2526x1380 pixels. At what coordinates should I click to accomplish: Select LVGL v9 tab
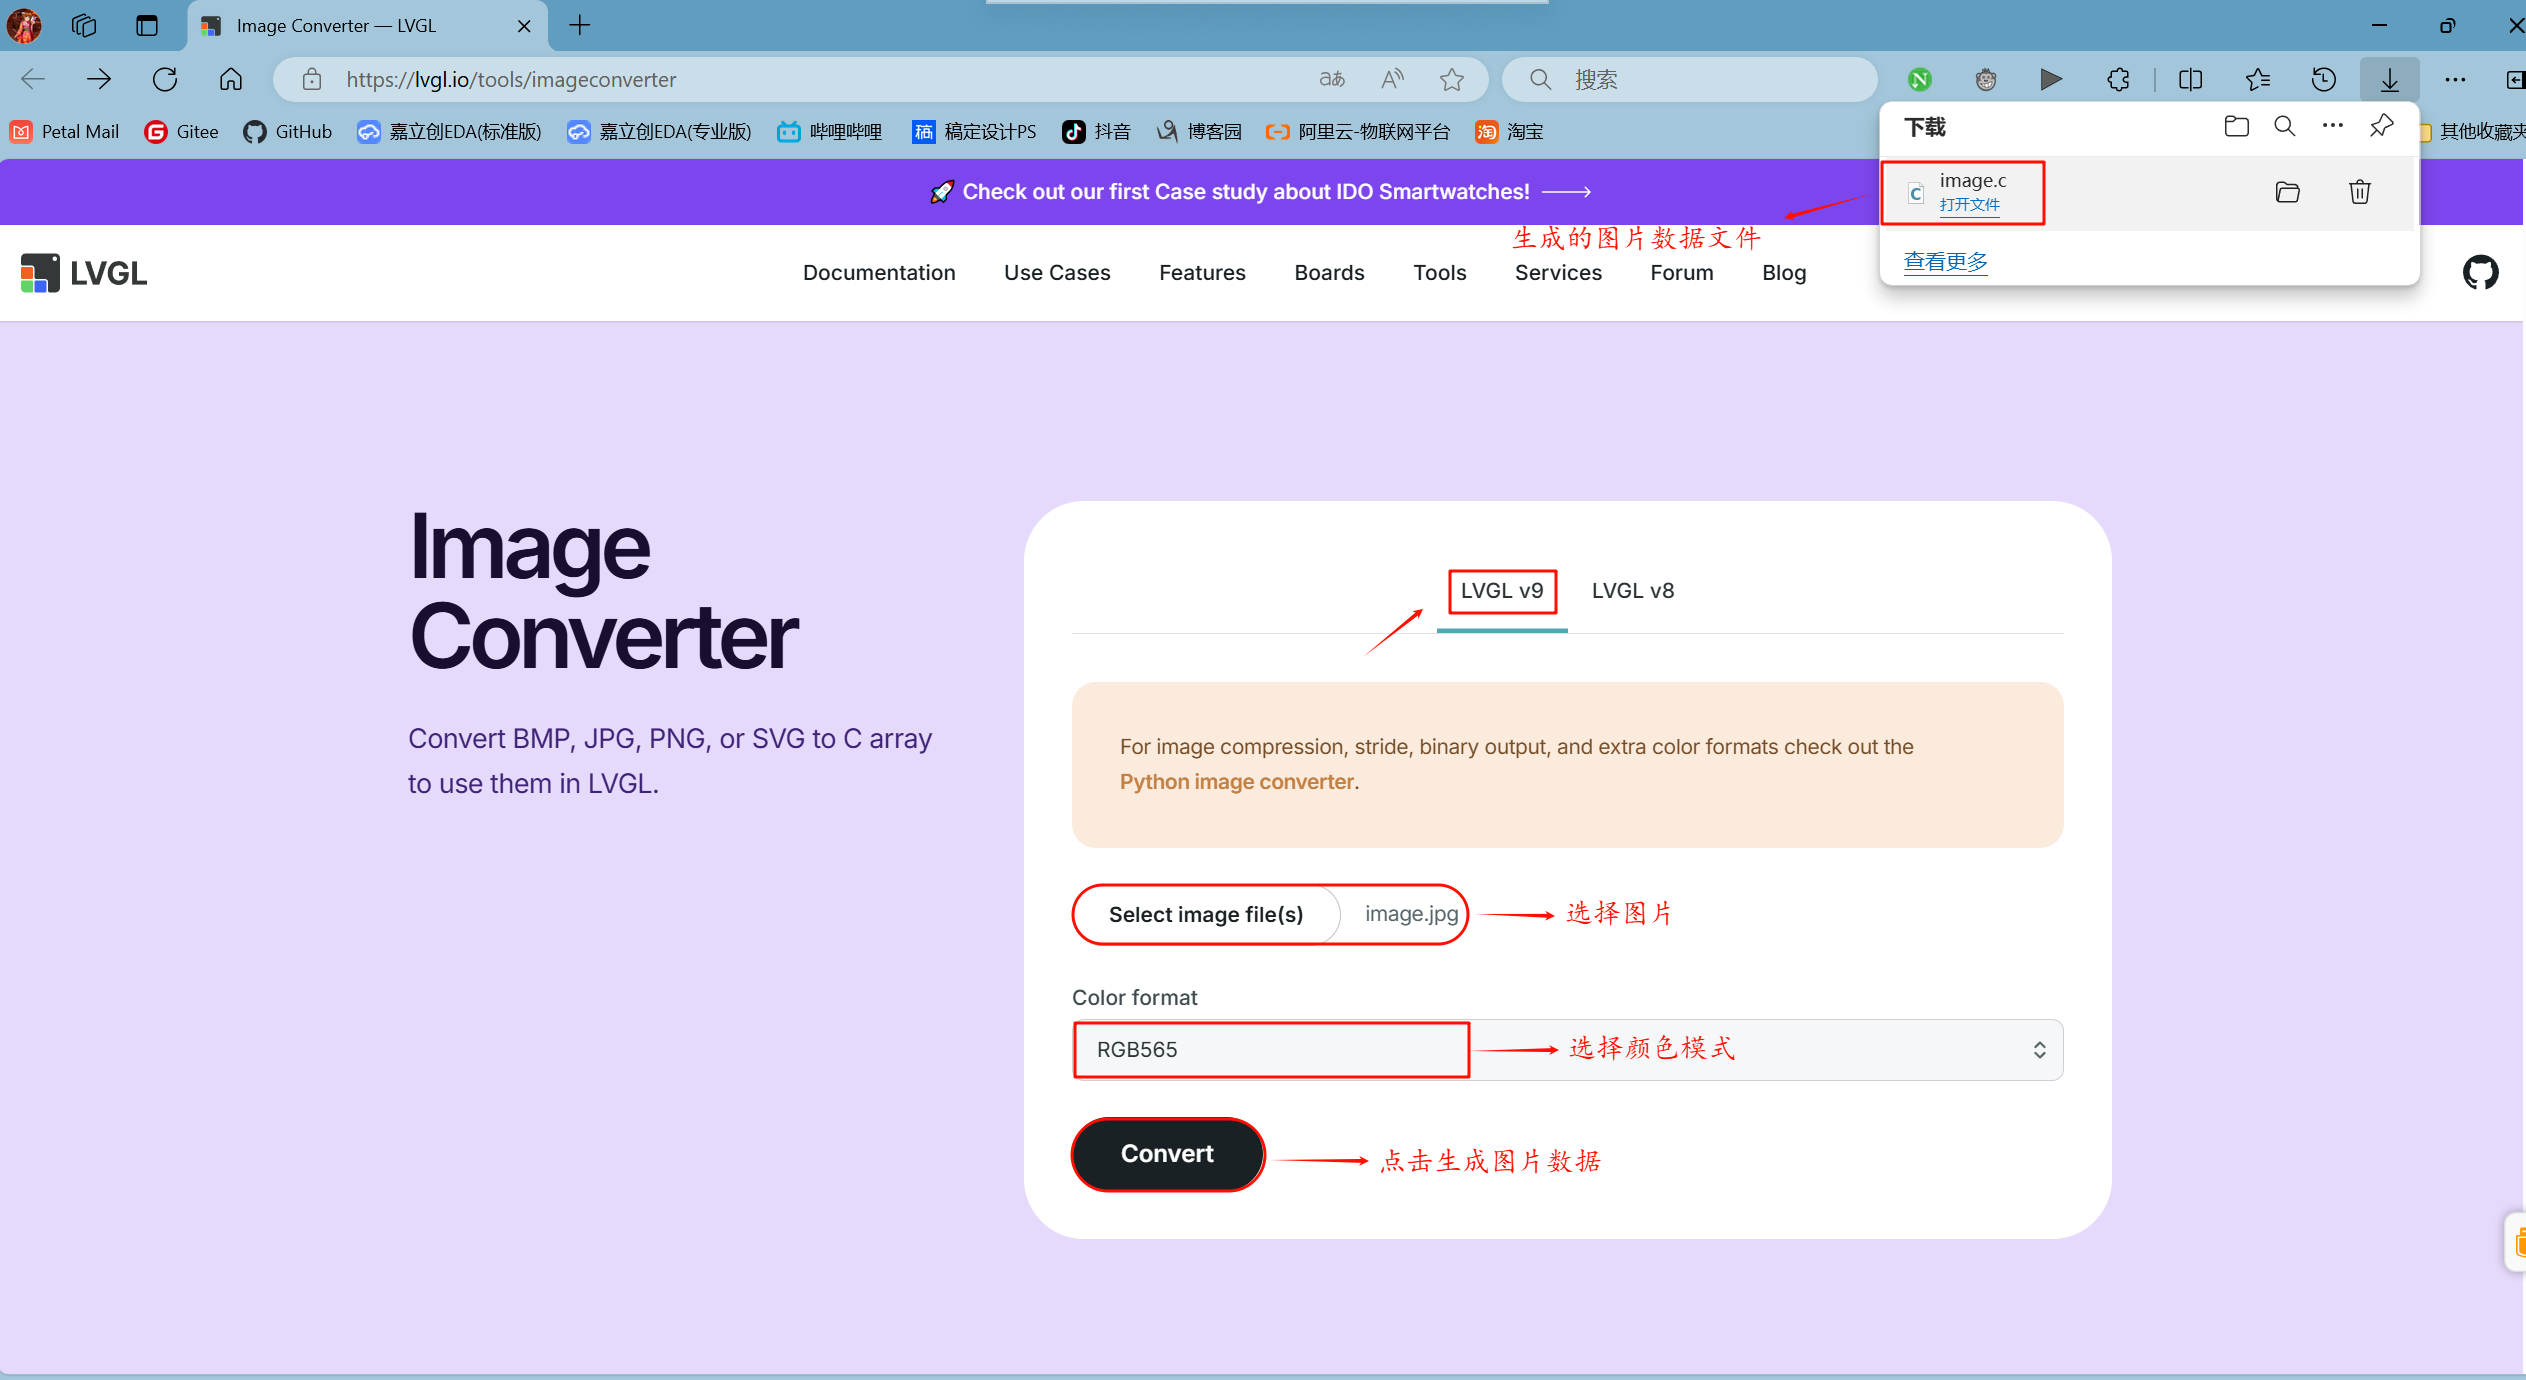point(1502,590)
